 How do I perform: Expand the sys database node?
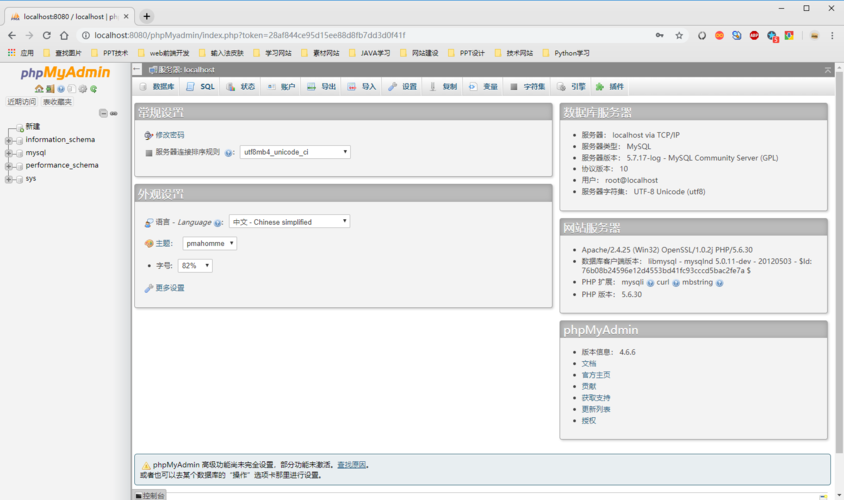pyautogui.click(x=9, y=179)
